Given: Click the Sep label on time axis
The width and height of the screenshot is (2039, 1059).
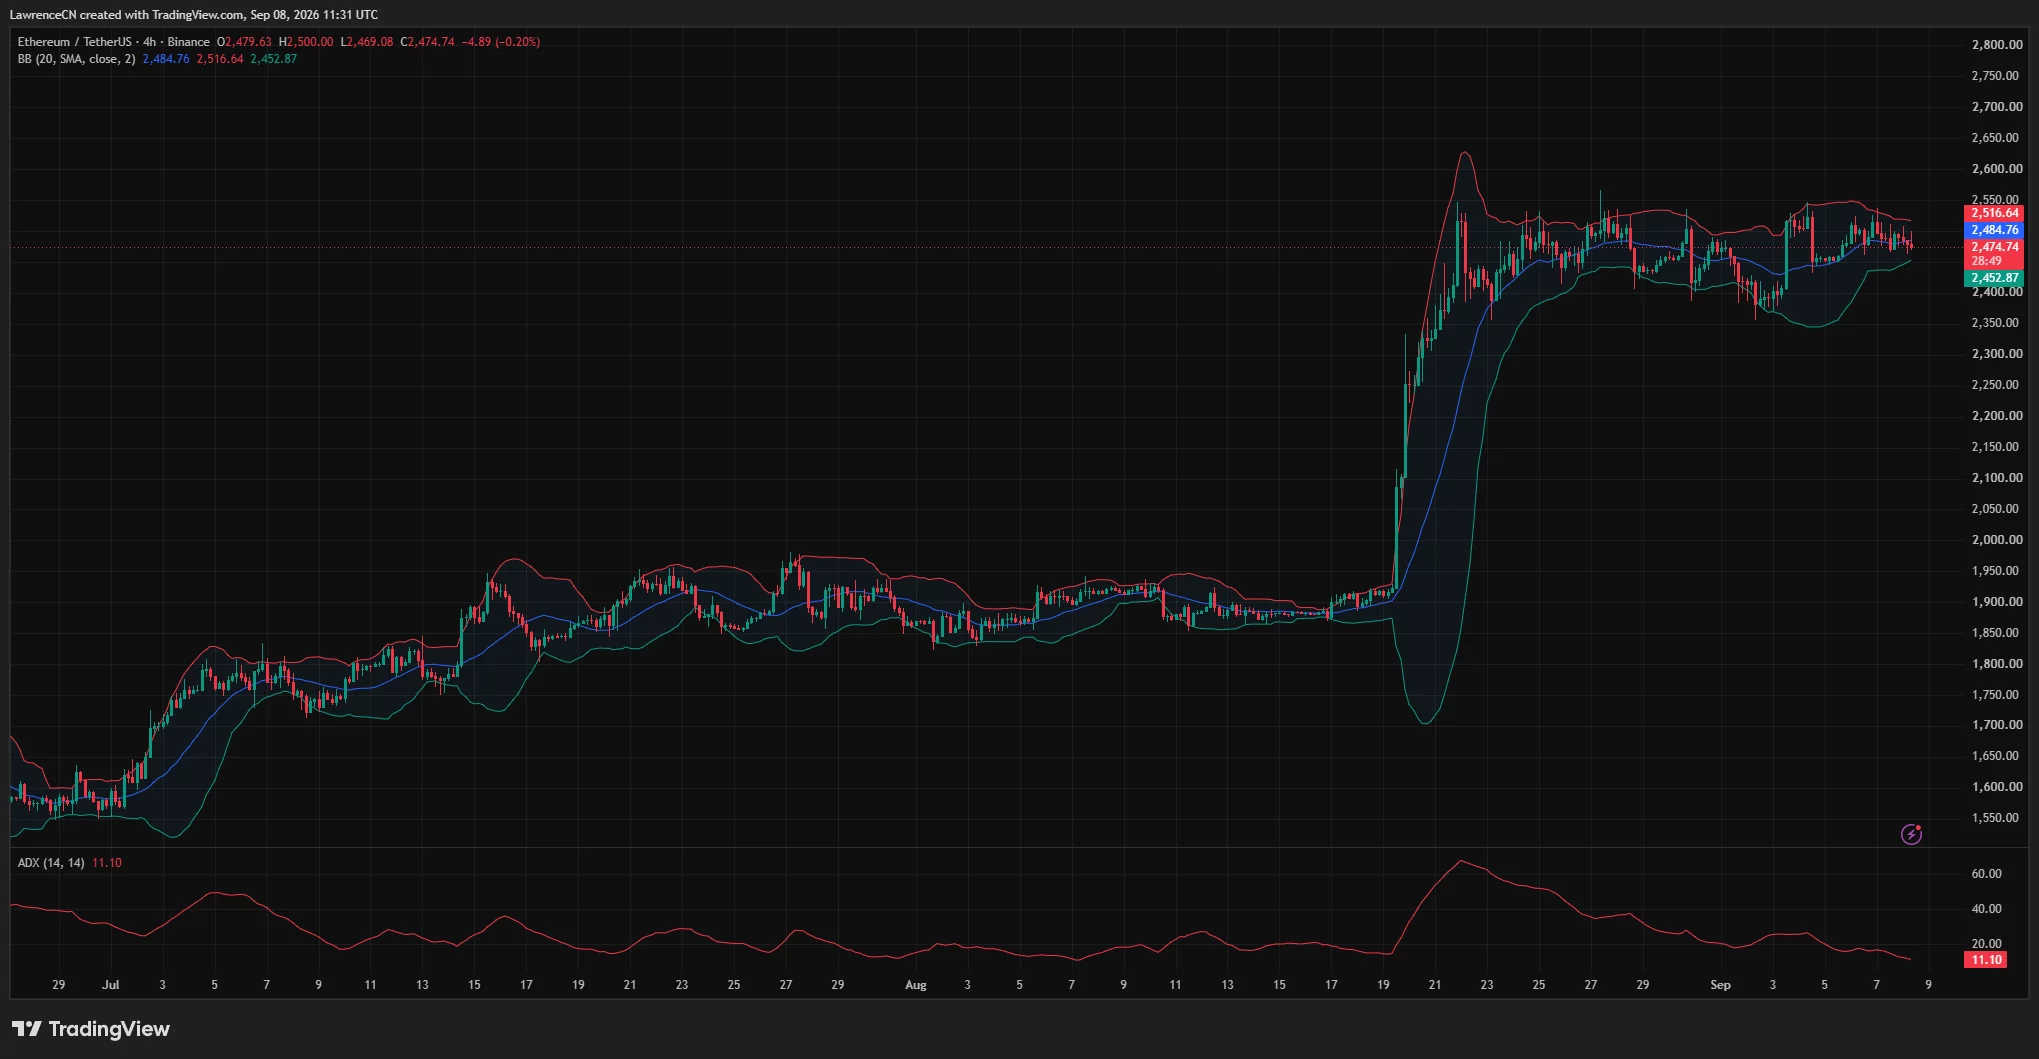Looking at the screenshot, I should click(x=1720, y=985).
